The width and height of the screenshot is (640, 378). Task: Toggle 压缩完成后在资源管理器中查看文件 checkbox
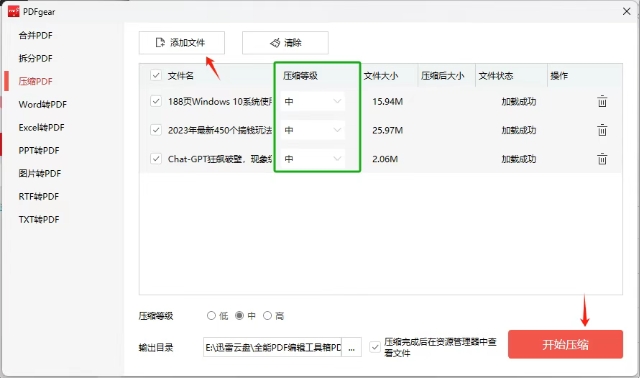pyautogui.click(x=375, y=347)
